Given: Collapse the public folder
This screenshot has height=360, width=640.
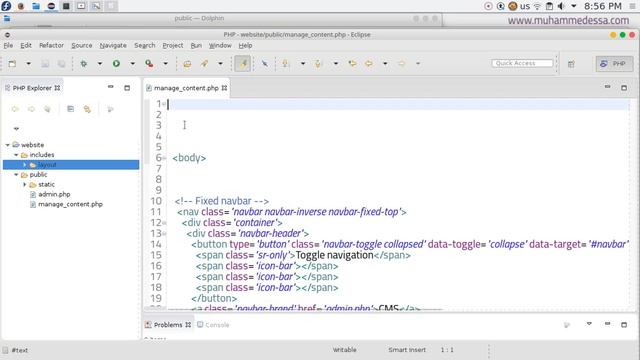Looking at the screenshot, I should coord(16,175).
